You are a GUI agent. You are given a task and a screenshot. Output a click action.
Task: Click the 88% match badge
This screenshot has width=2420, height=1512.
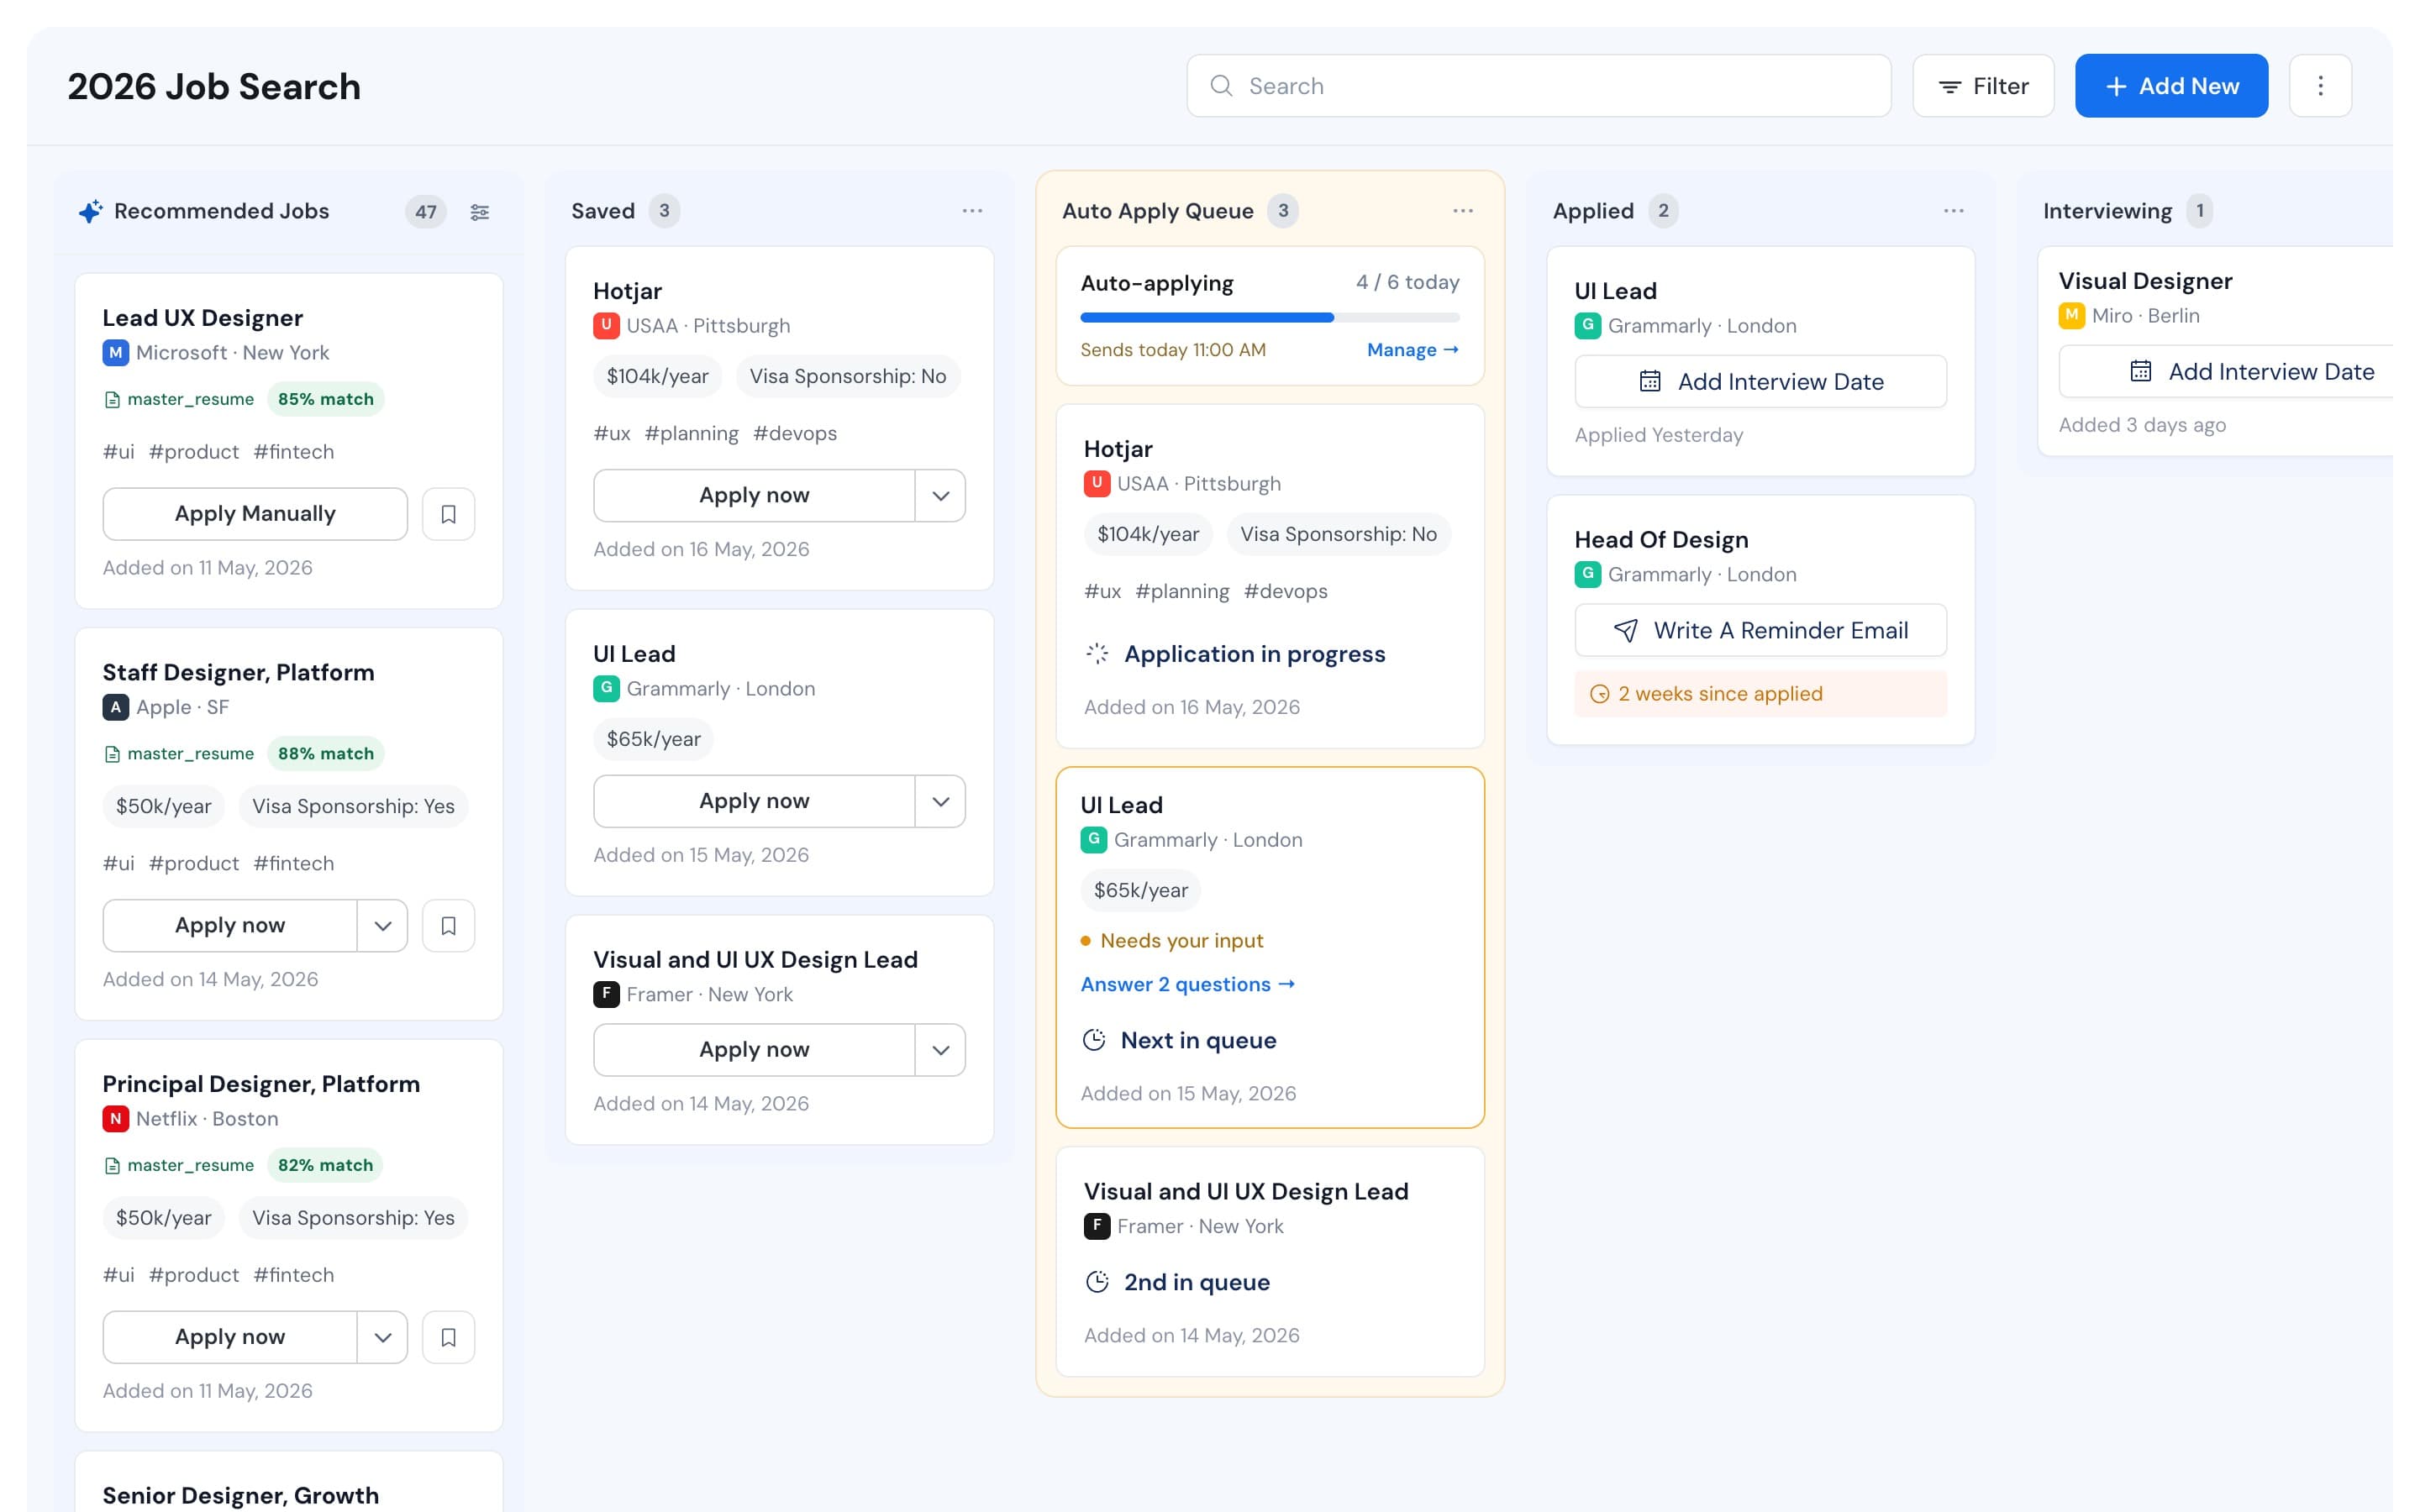[326, 754]
